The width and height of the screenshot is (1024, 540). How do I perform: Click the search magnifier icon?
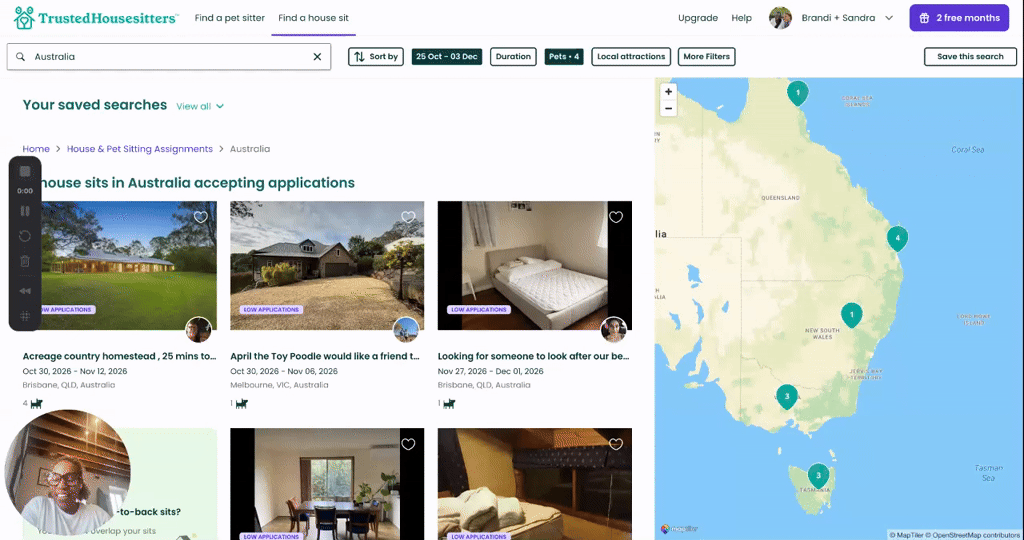point(21,57)
